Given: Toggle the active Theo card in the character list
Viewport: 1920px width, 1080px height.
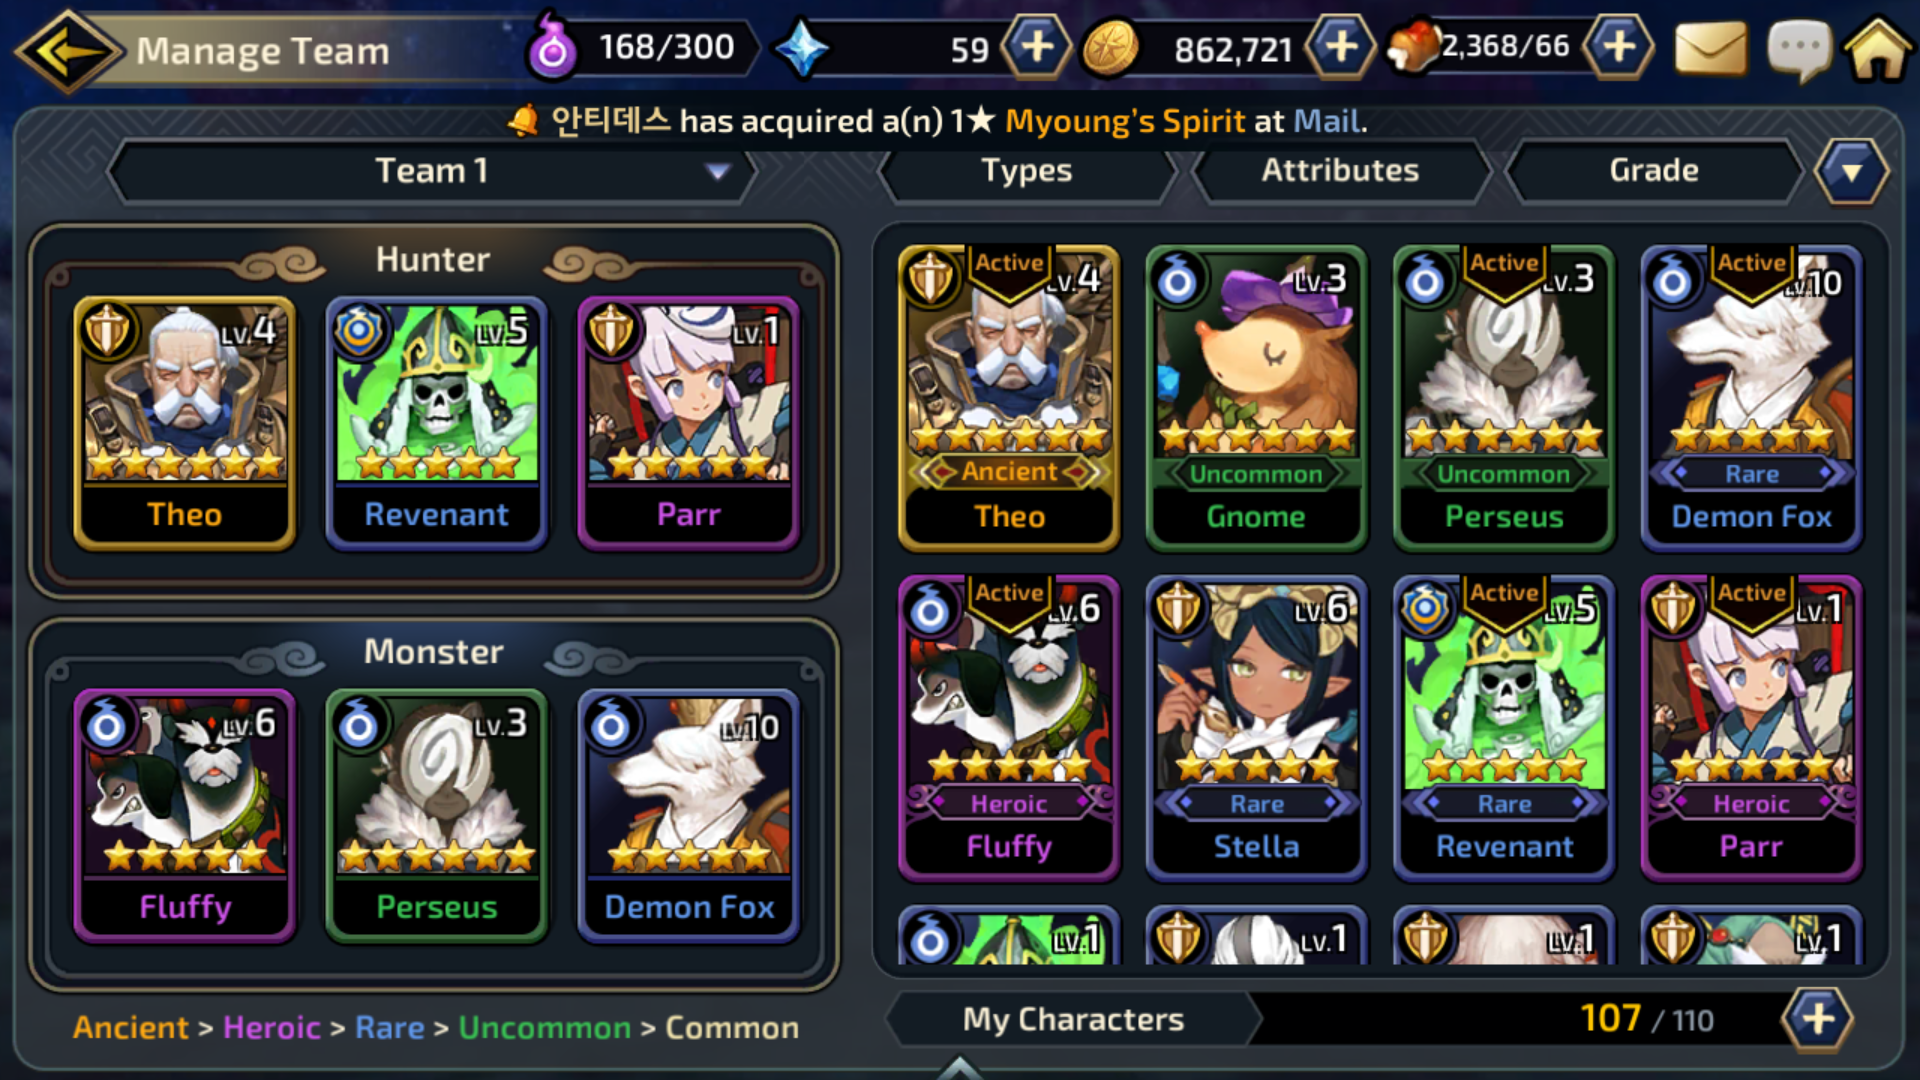Looking at the screenshot, I should (x=1008, y=398).
